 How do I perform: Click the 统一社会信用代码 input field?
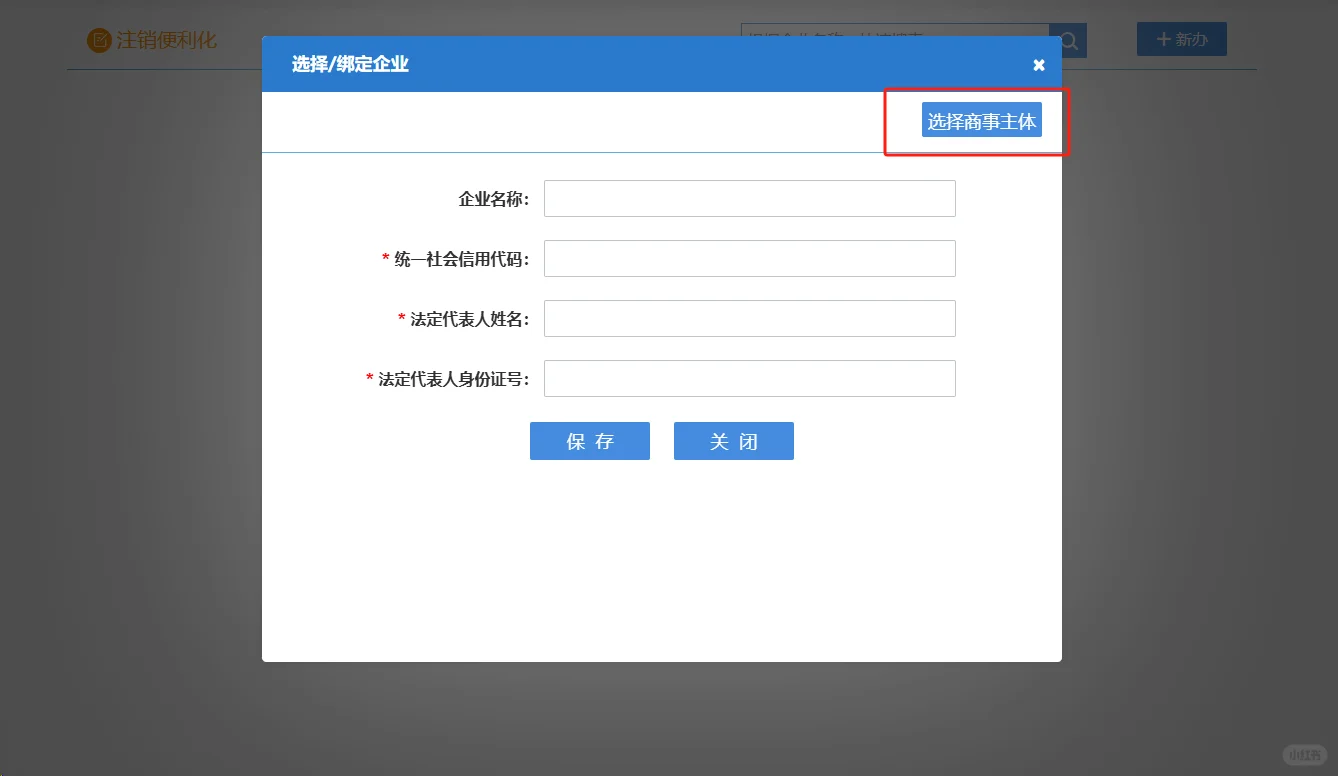pyautogui.click(x=749, y=258)
